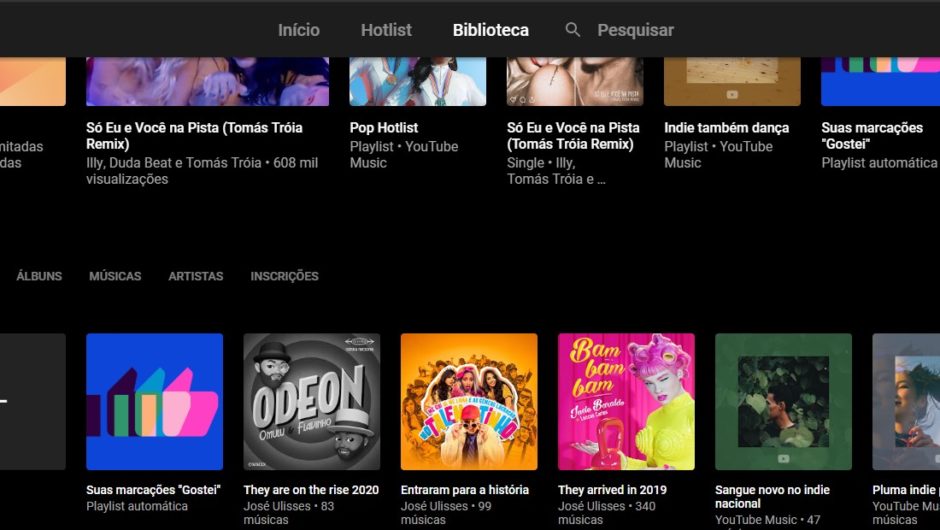Click the Só Eu e Você single title
The width and height of the screenshot is (940, 530).
point(573,136)
